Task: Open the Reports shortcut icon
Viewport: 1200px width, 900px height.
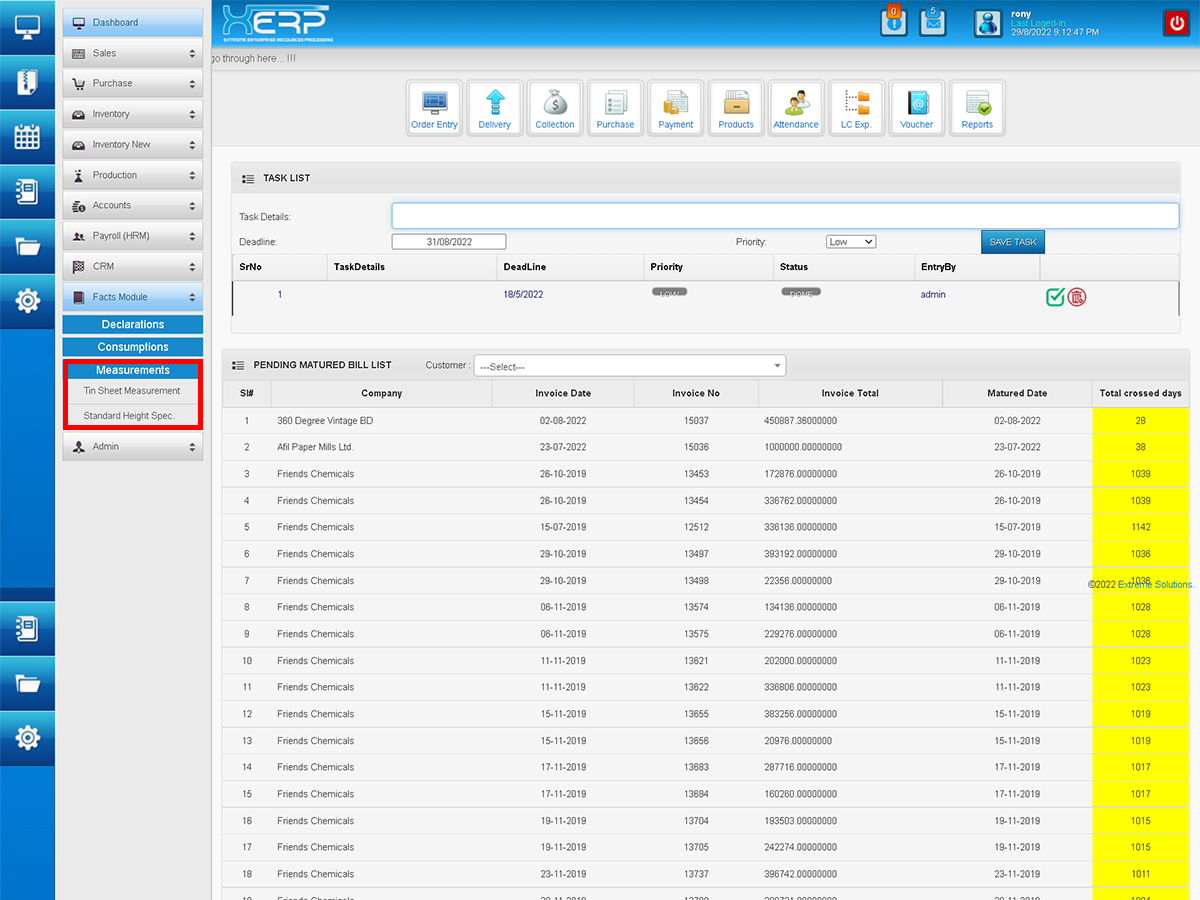Action: click(977, 108)
